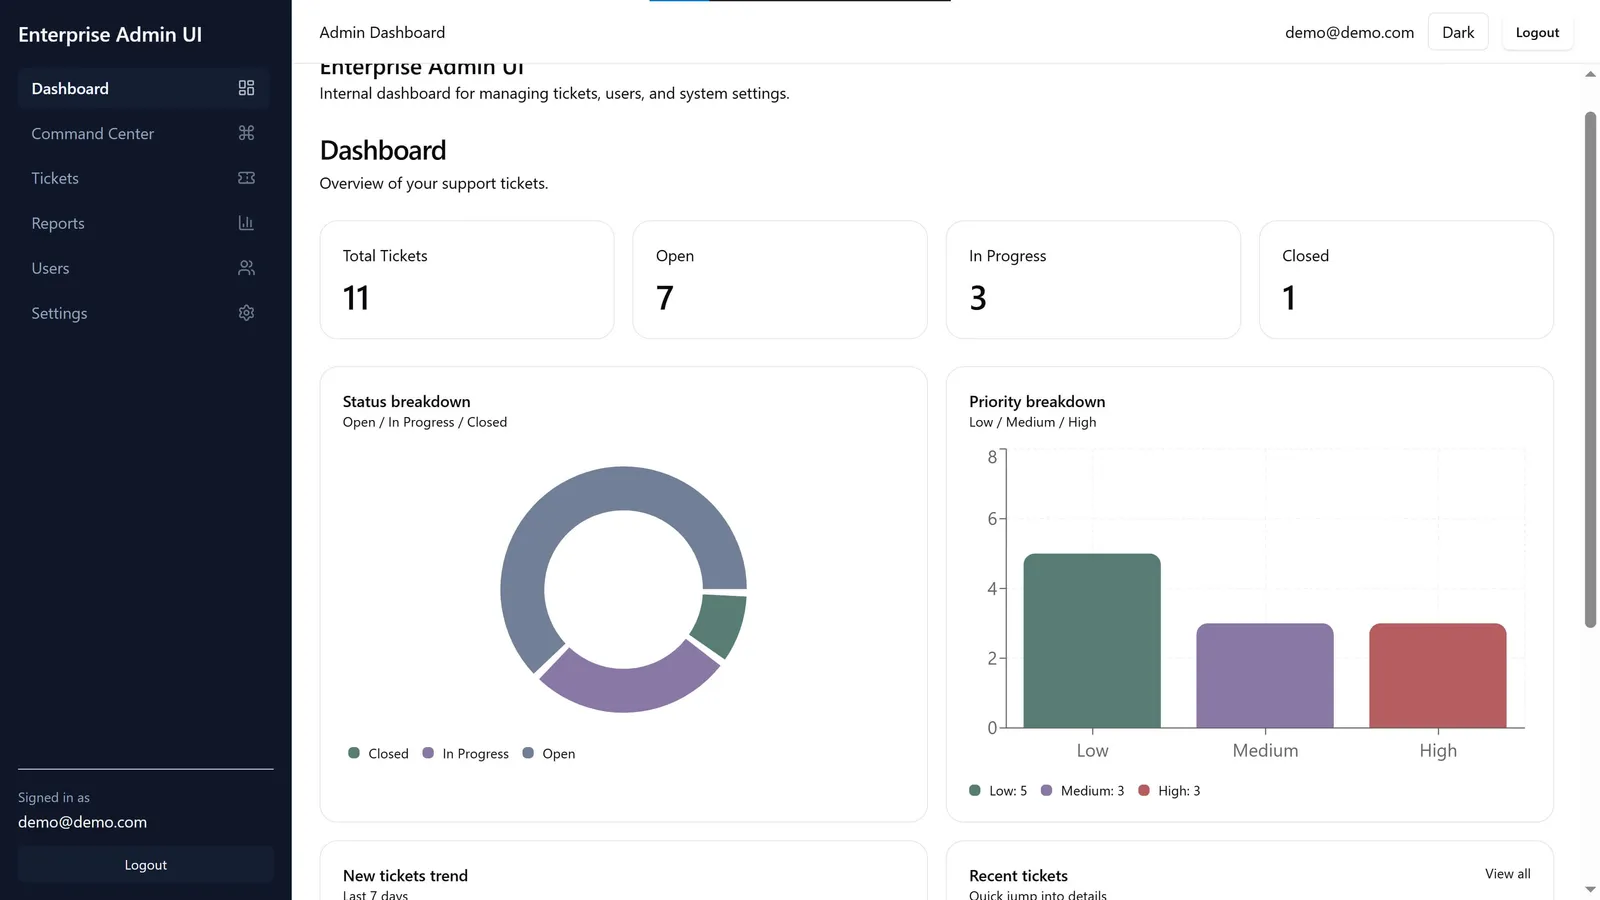Click the High: 3 legend swatch
1600x900 pixels.
point(1144,790)
